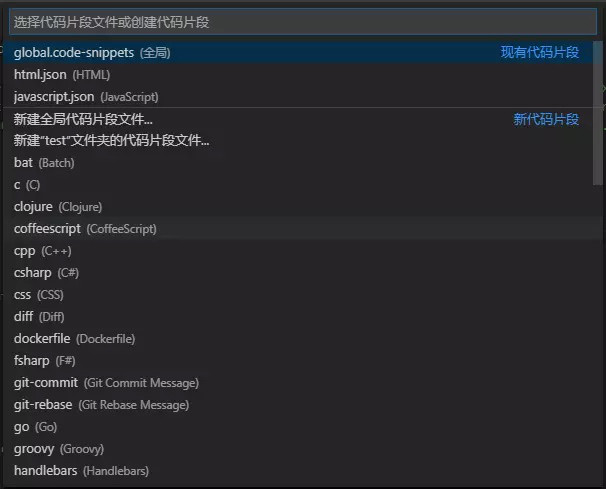The width and height of the screenshot is (606, 489).
Task: Choose 新建全局代码片段文件 option
Action: [x=83, y=119]
